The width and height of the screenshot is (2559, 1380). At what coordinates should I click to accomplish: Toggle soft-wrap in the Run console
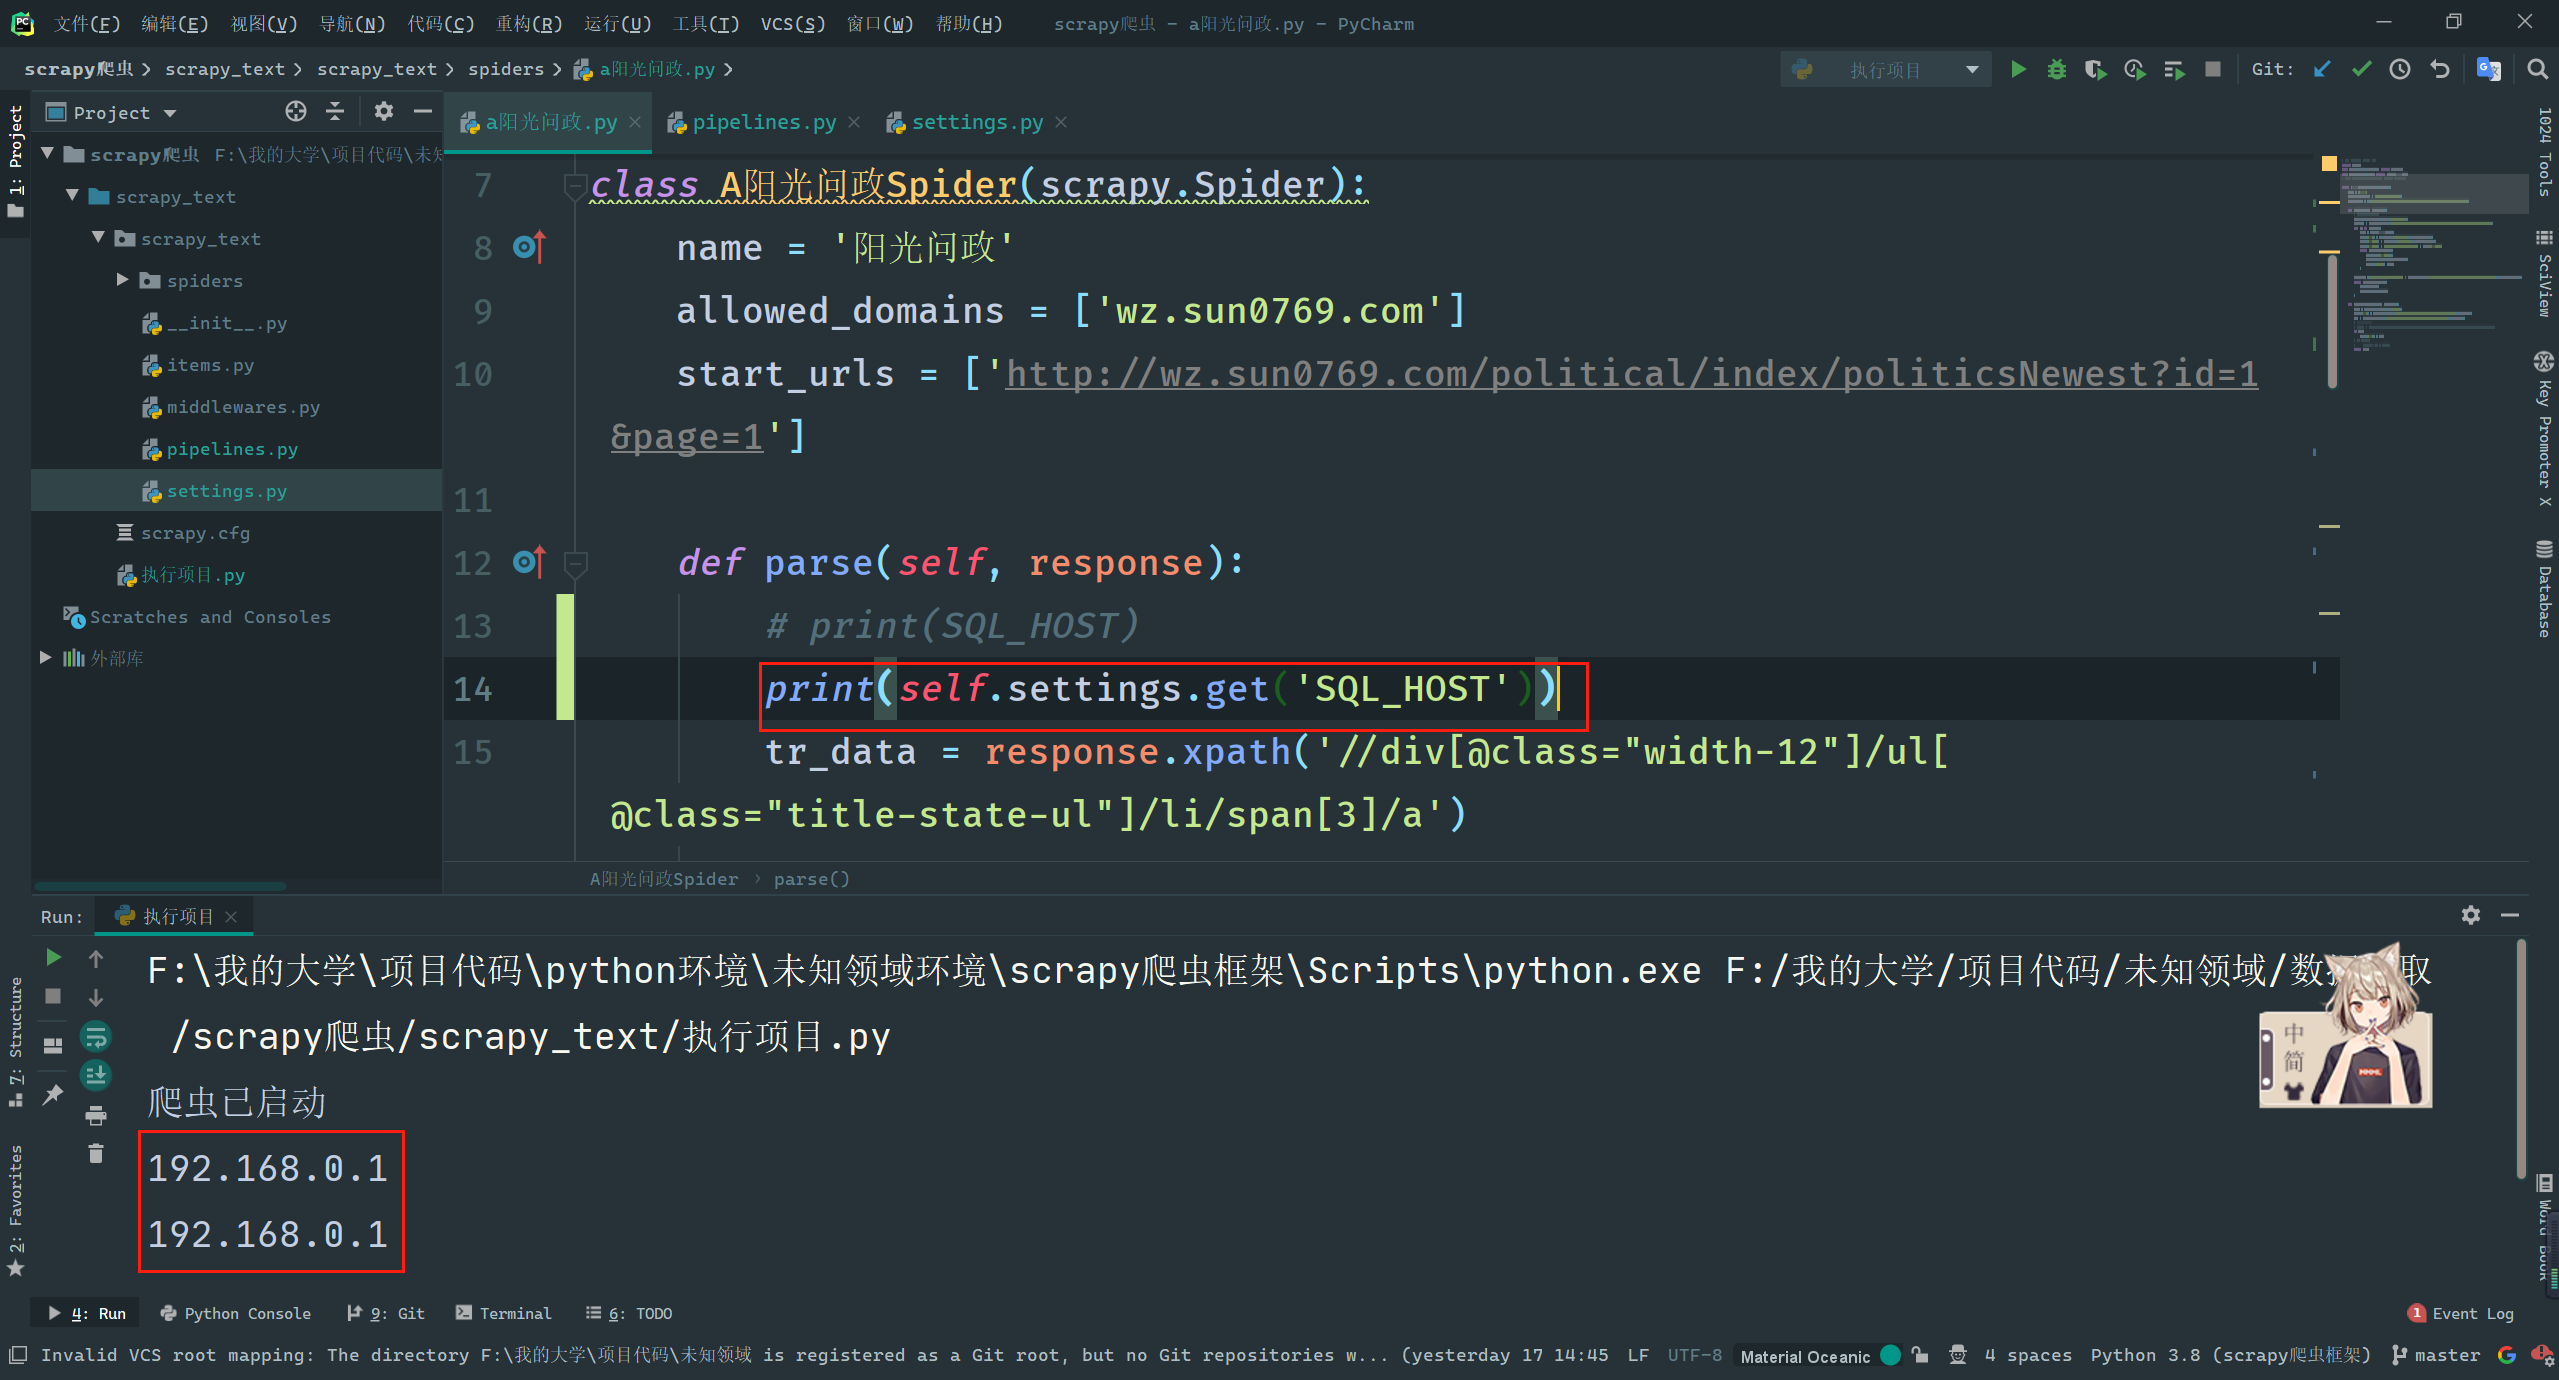coord(96,1037)
